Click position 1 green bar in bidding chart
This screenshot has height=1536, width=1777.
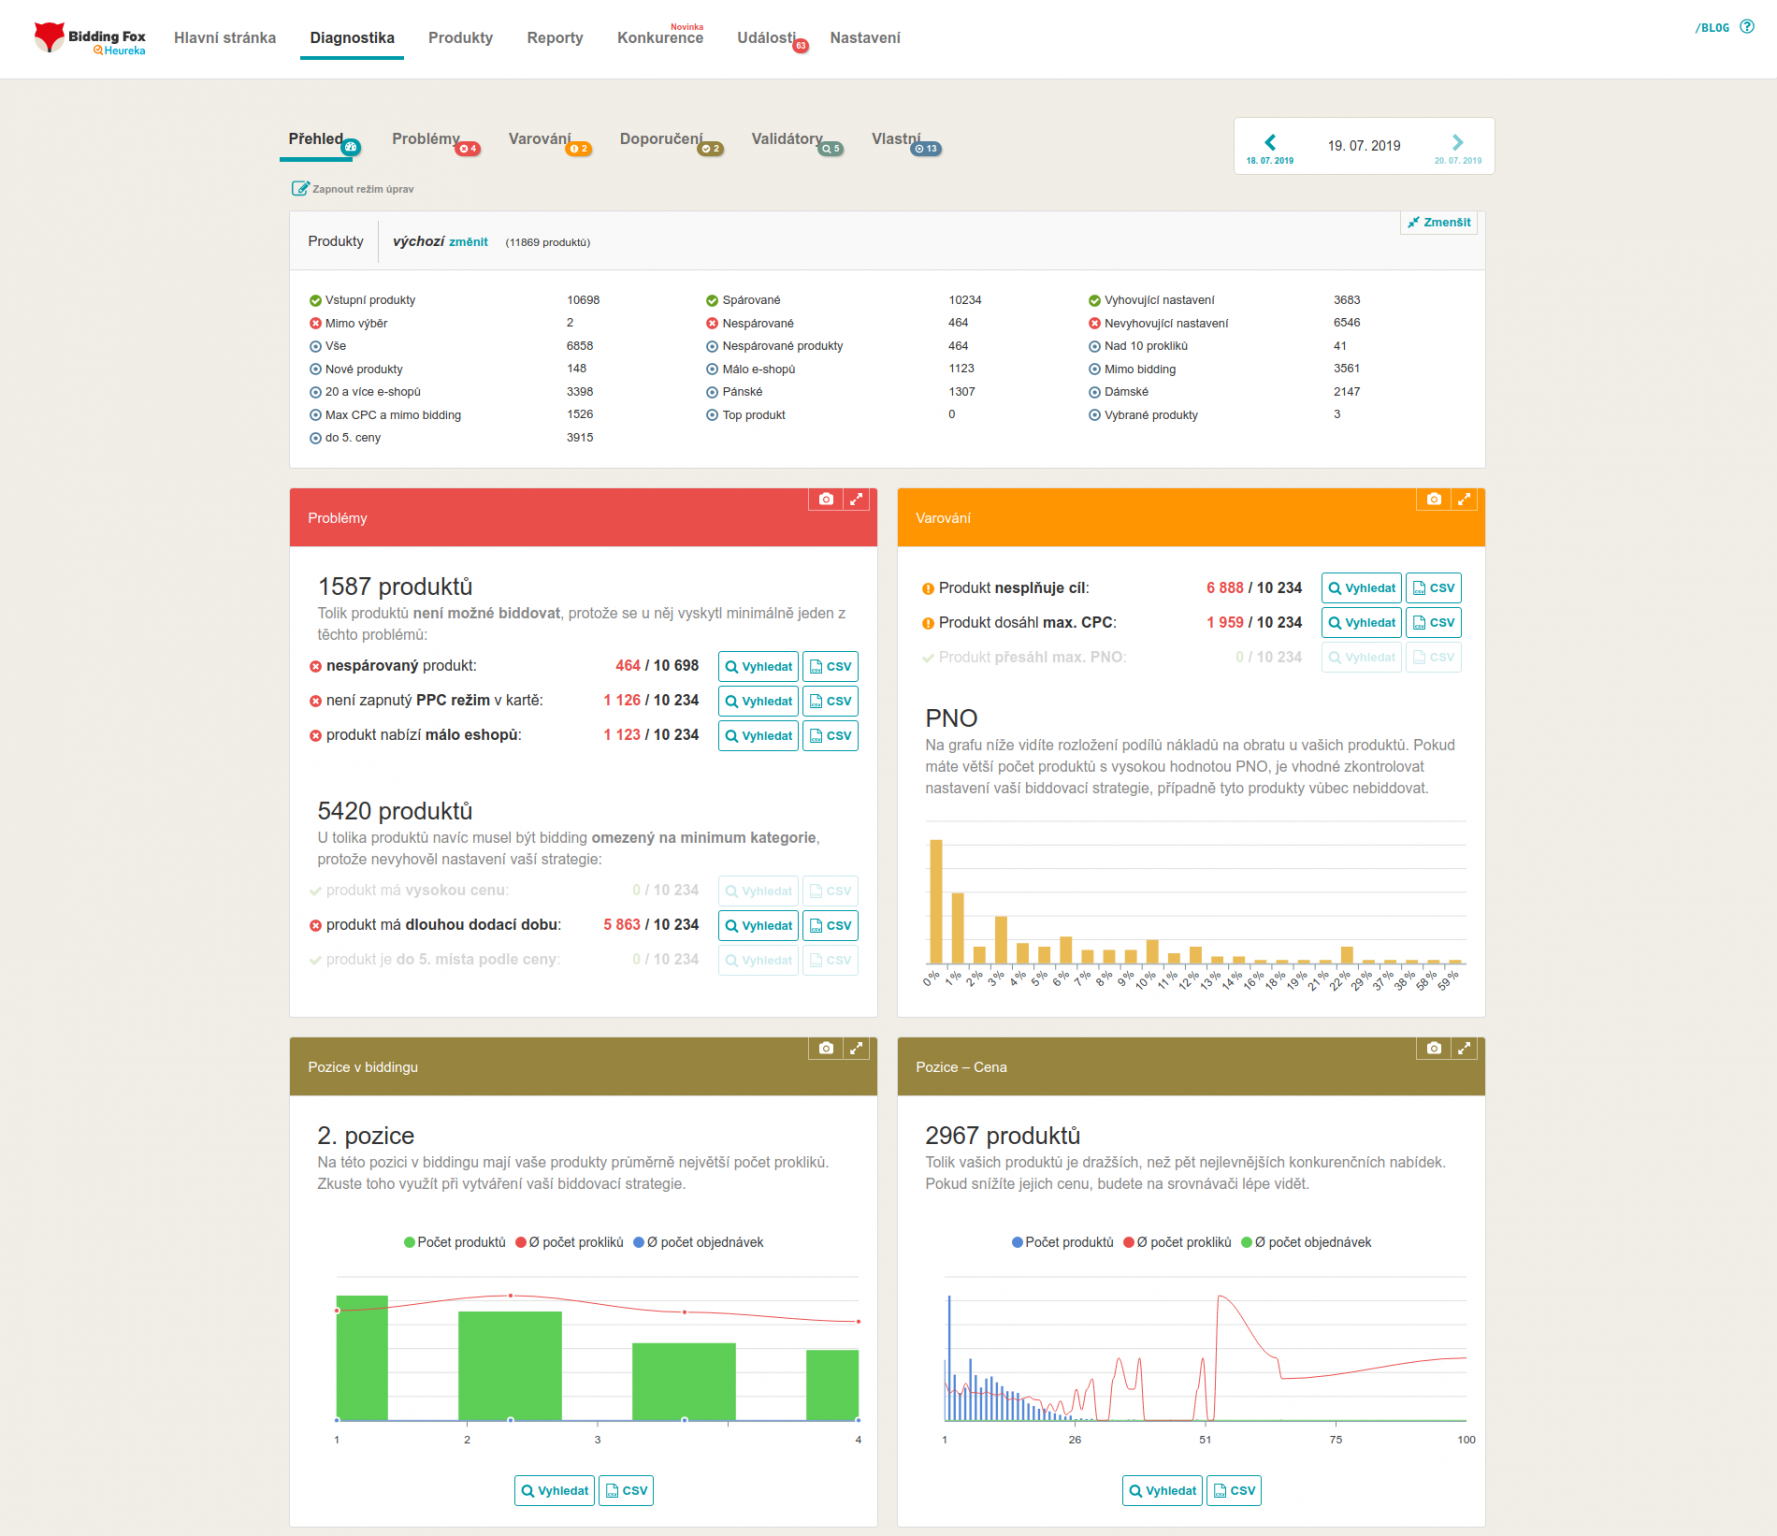tap(362, 1358)
